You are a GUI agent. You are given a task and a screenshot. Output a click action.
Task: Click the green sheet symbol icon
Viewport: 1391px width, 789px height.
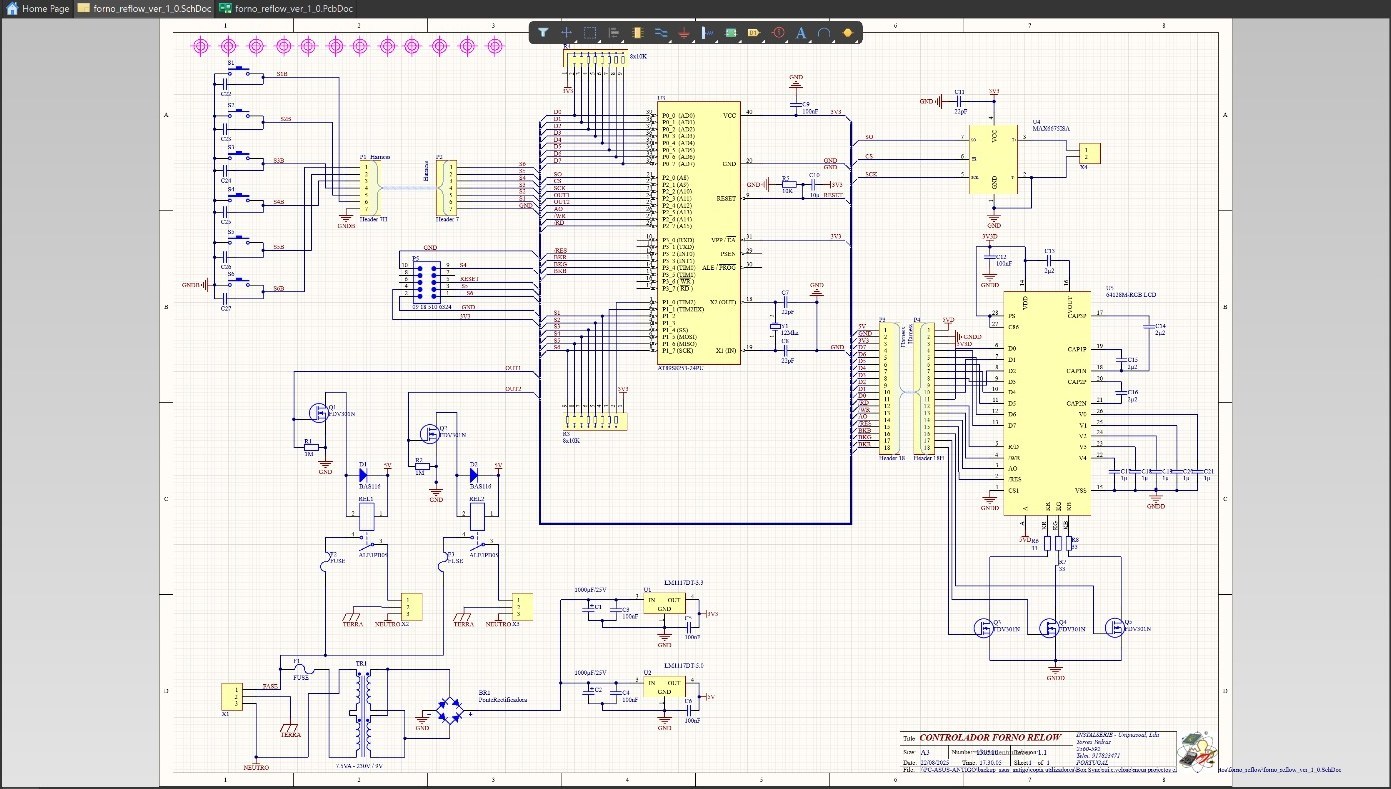(731, 33)
